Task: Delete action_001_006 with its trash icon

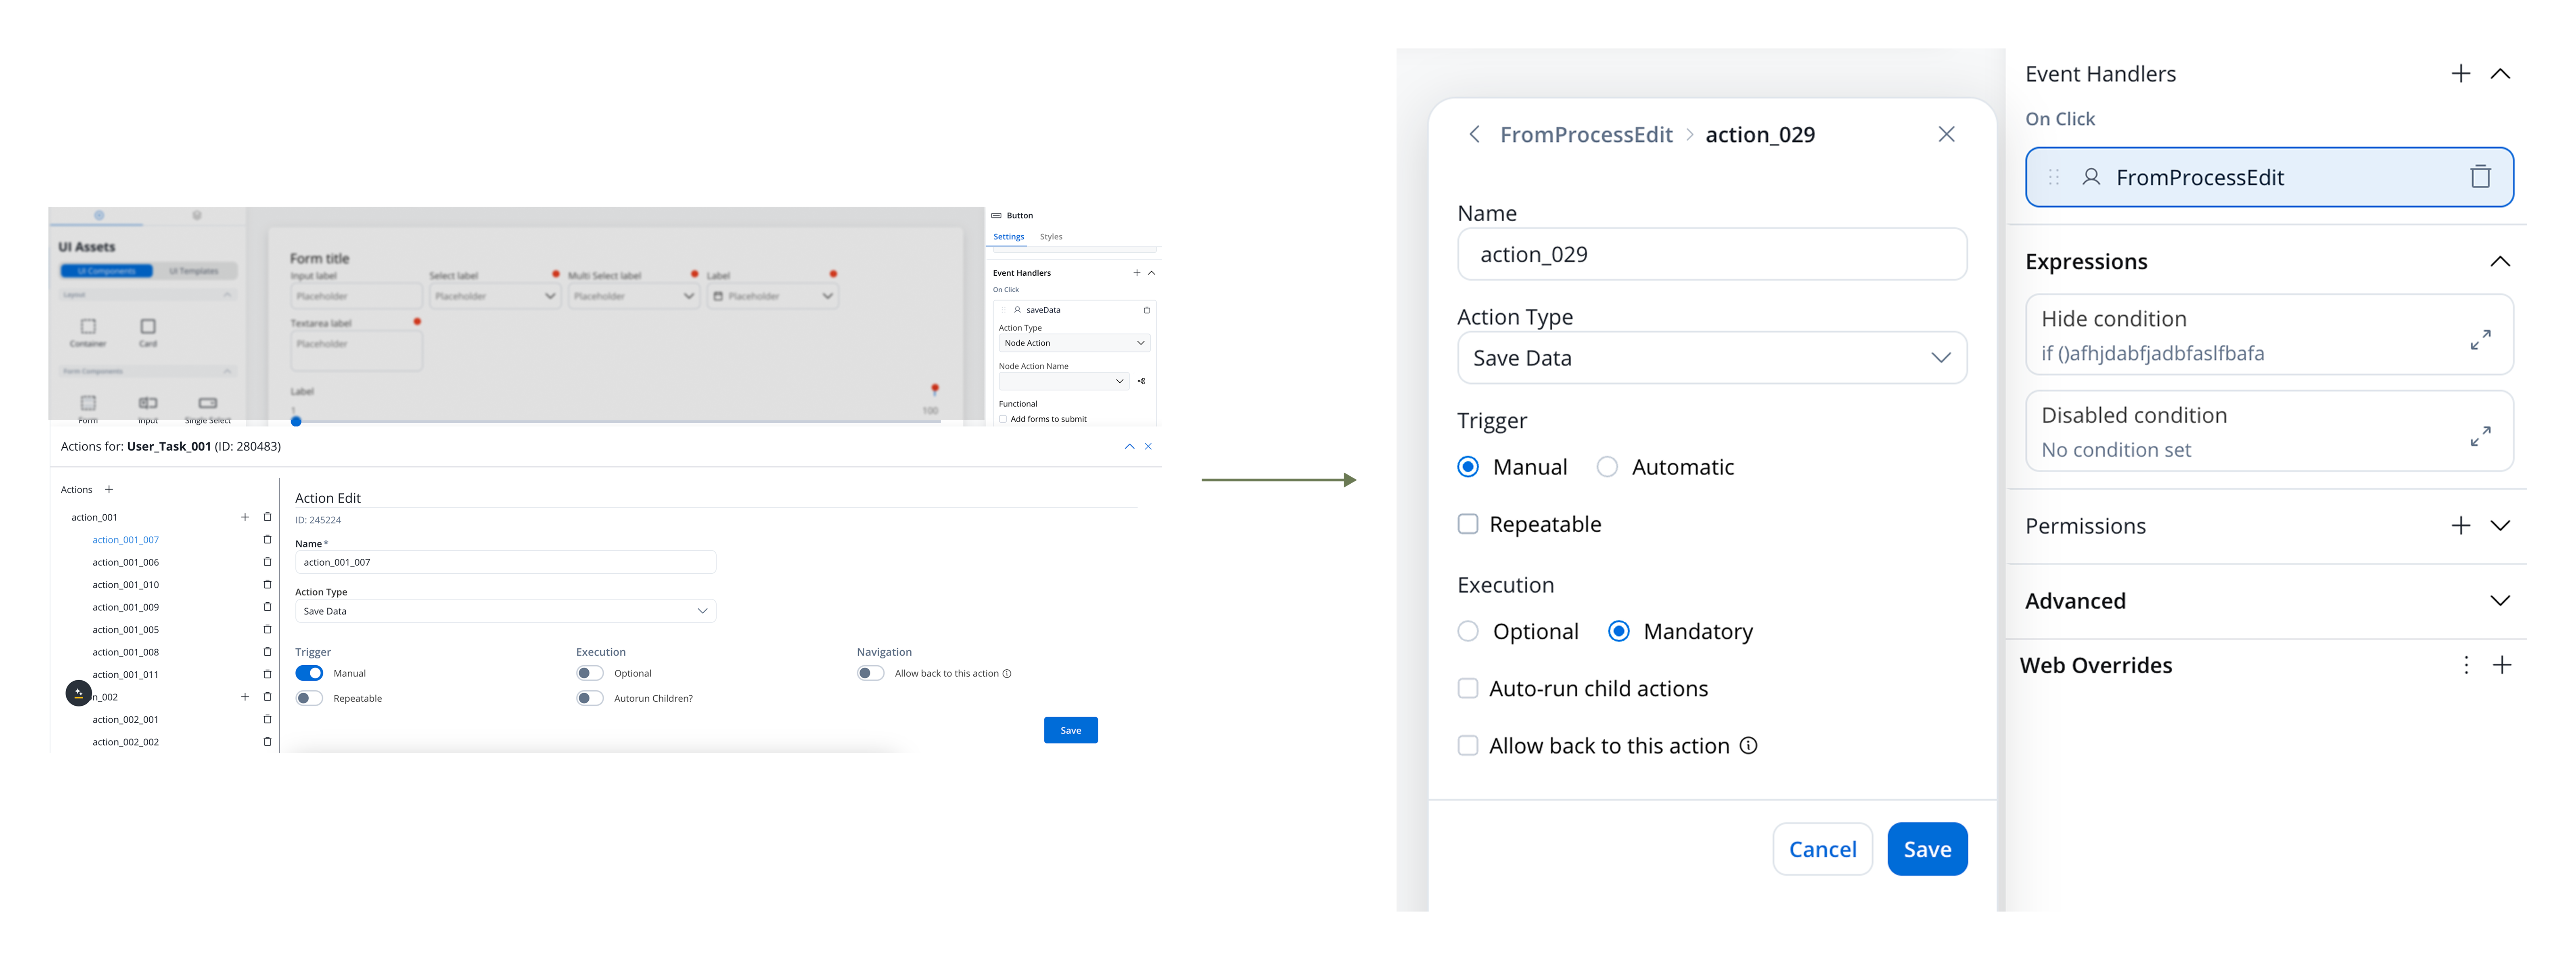Action: click(267, 562)
